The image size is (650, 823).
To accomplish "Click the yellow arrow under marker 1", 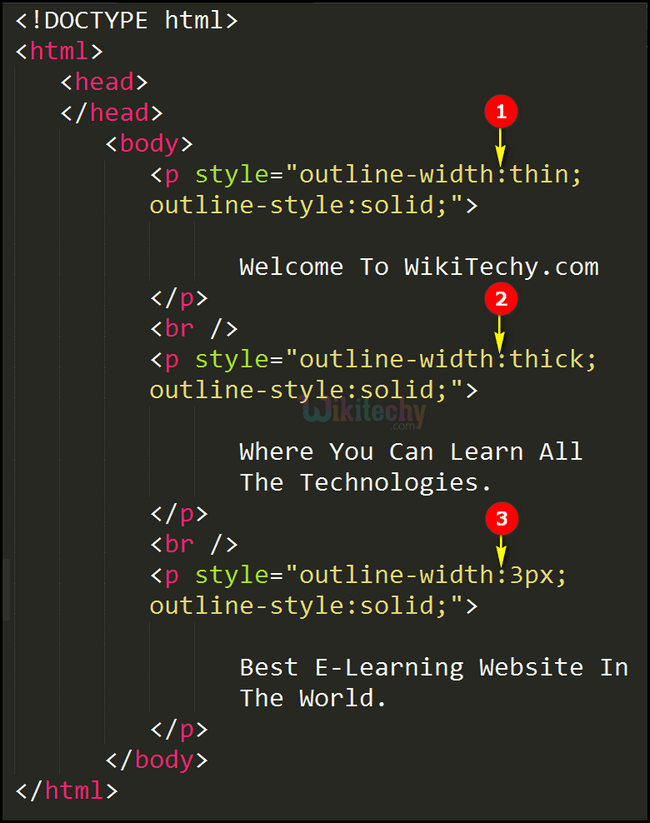I will point(501,146).
